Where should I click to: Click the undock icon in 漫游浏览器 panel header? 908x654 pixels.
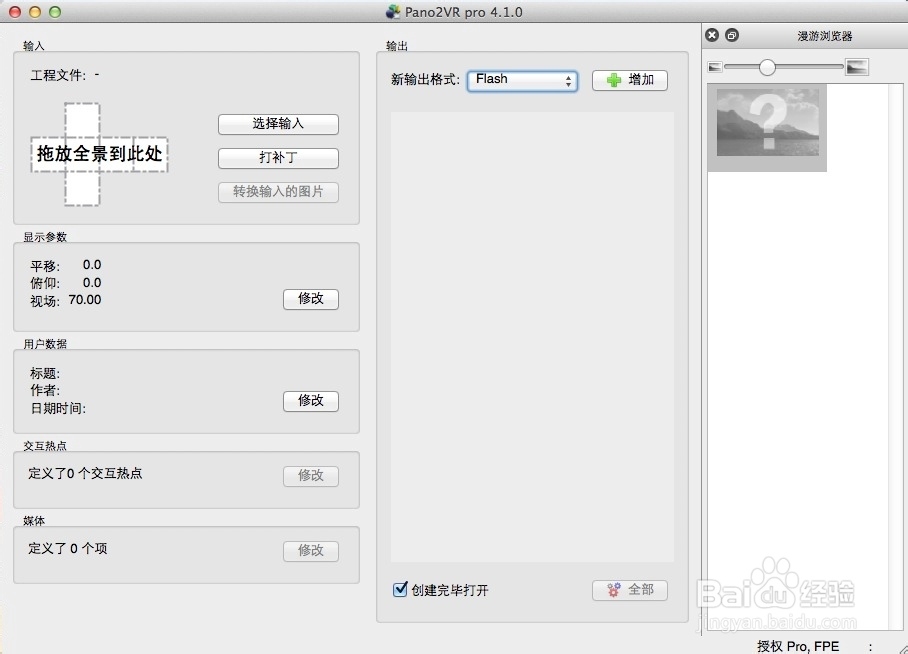point(729,34)
